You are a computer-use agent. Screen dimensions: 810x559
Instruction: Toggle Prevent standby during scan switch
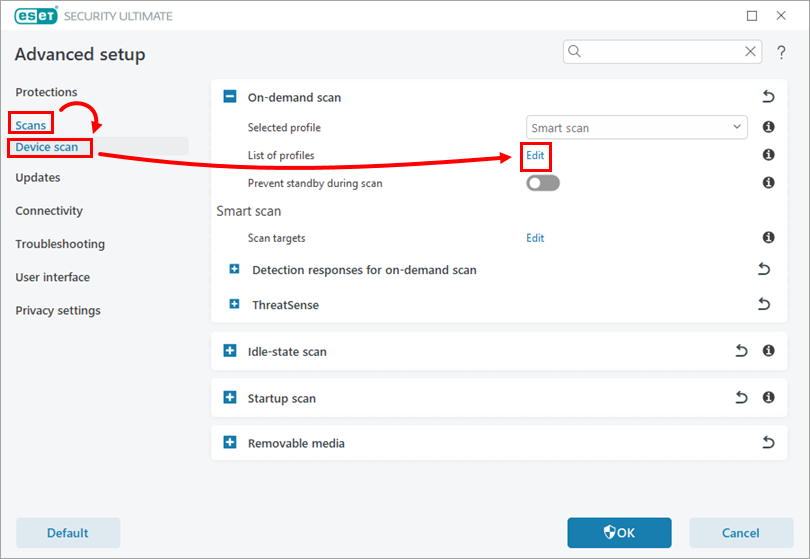543,183
